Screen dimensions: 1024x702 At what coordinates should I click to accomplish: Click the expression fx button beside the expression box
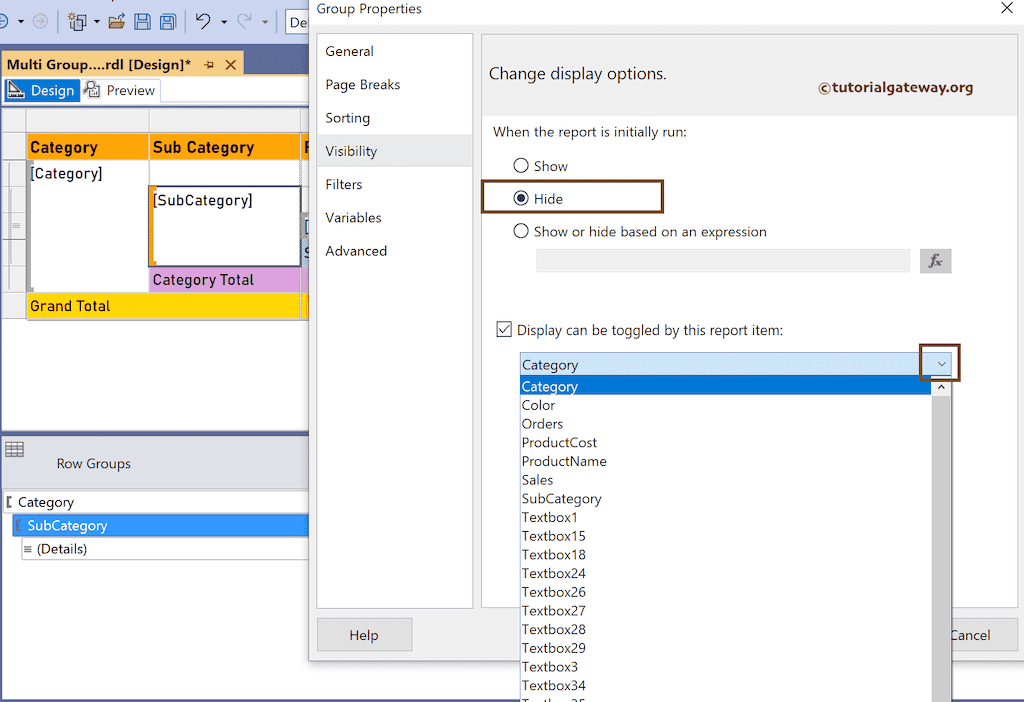[935, 260]
